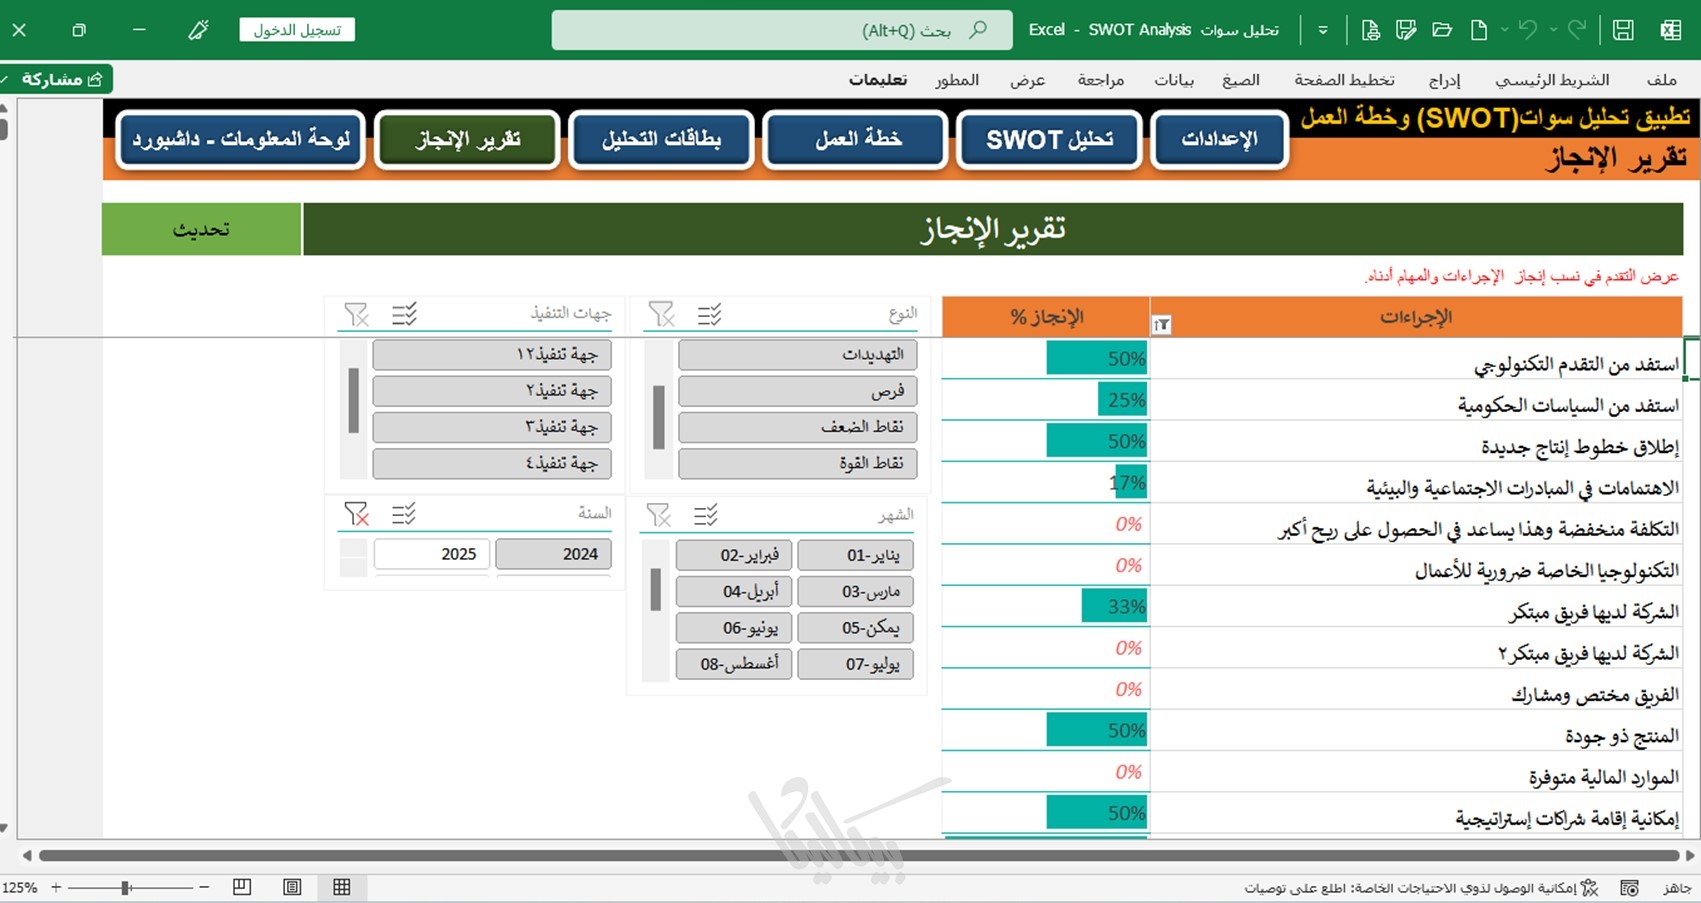This screenshot has height=903, width=1701.
Task: Open the ملف menu tab
Action: click(x=1661, y=80)
